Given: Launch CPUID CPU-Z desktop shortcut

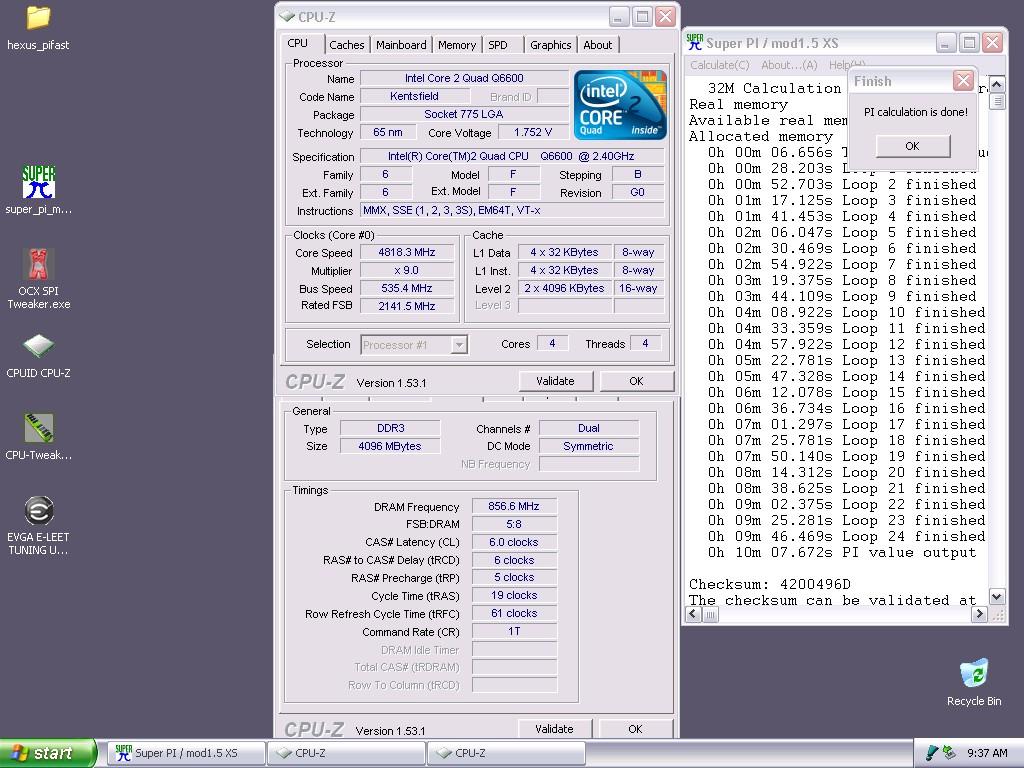Looking at the screenshot, I should point(39,356).
